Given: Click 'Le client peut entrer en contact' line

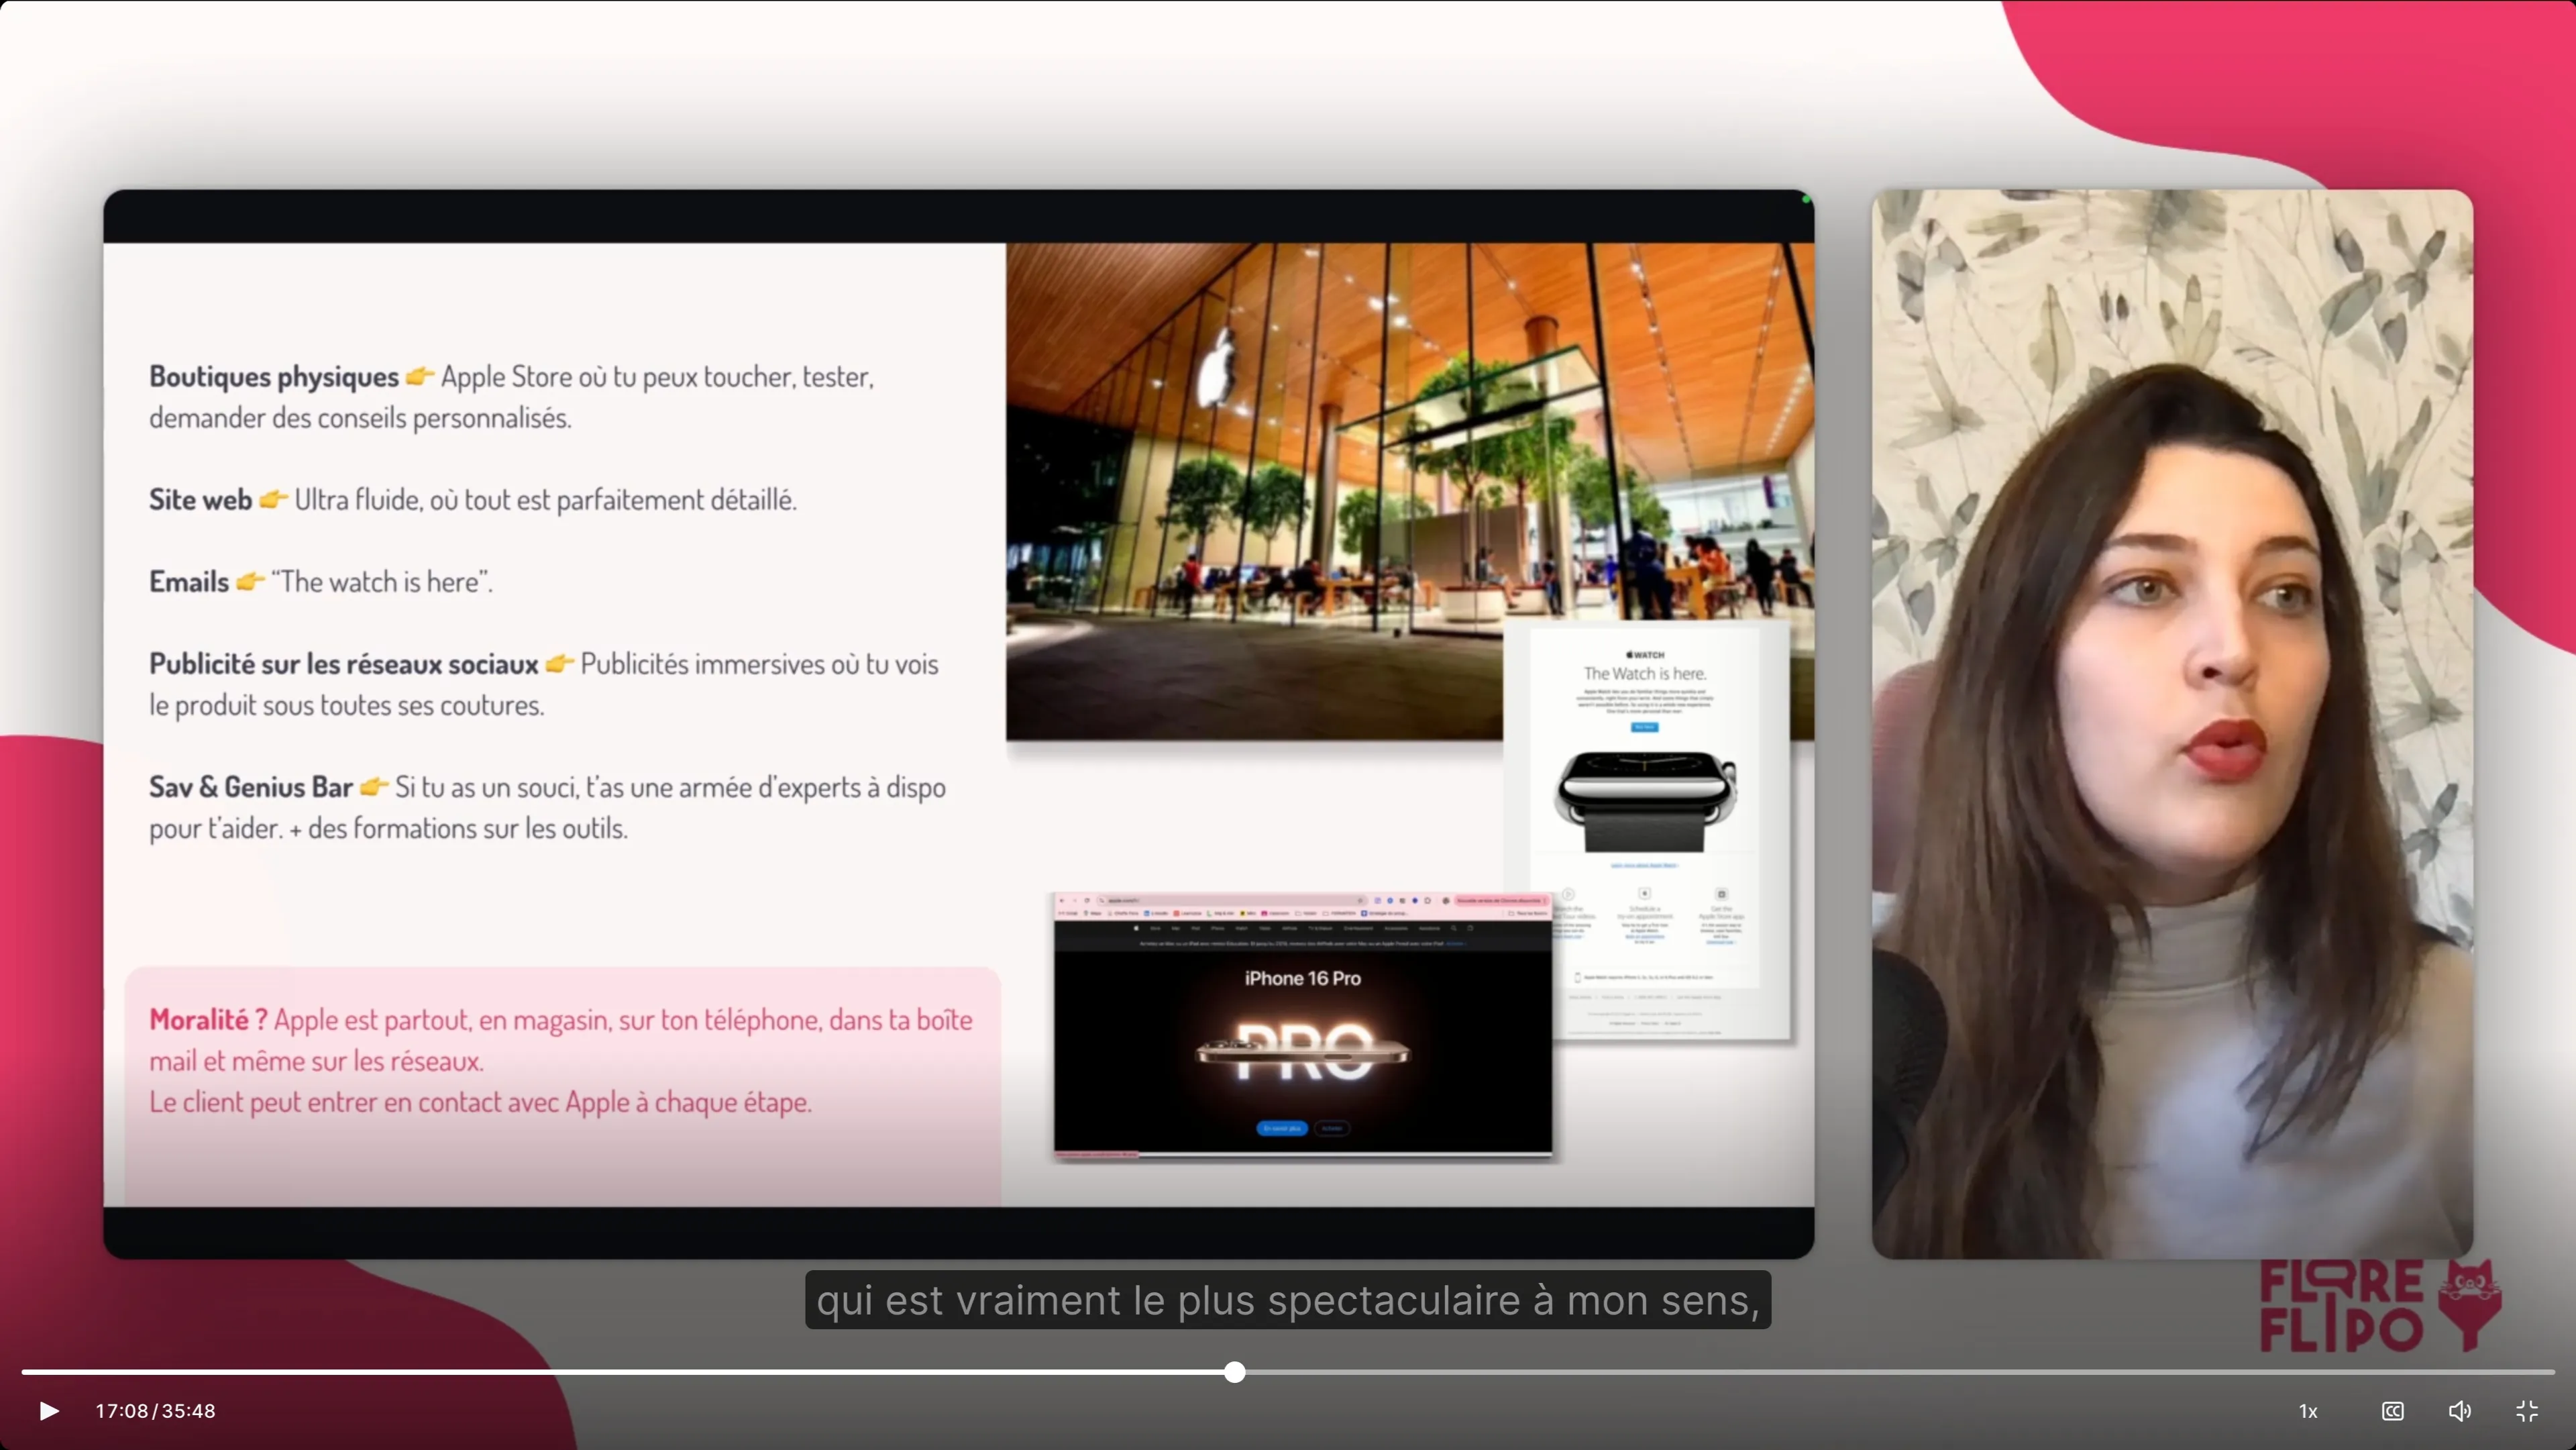Looking at the screenshot, I should [x=480, y=1102].
